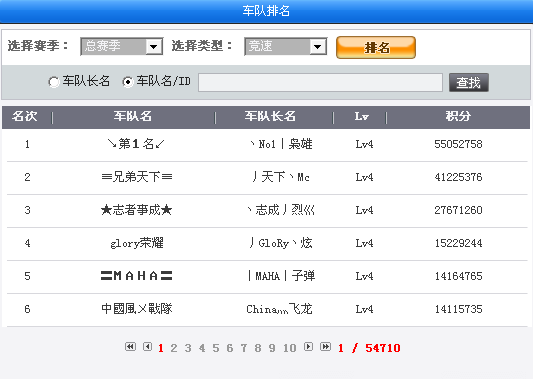The image size is (533, 379).
Task: Click Lv4 in the rank 1 row
Action: pos(364,144)
